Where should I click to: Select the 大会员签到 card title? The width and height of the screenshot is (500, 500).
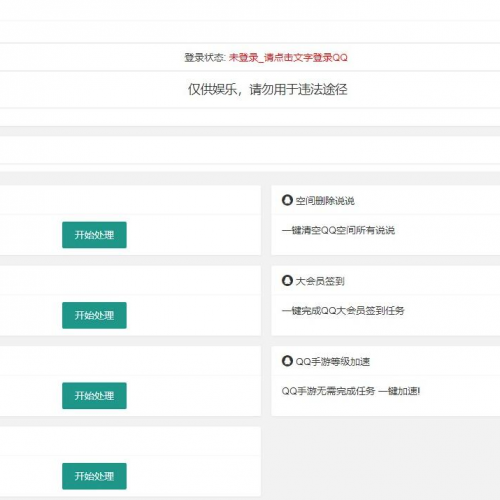(320, 281)
